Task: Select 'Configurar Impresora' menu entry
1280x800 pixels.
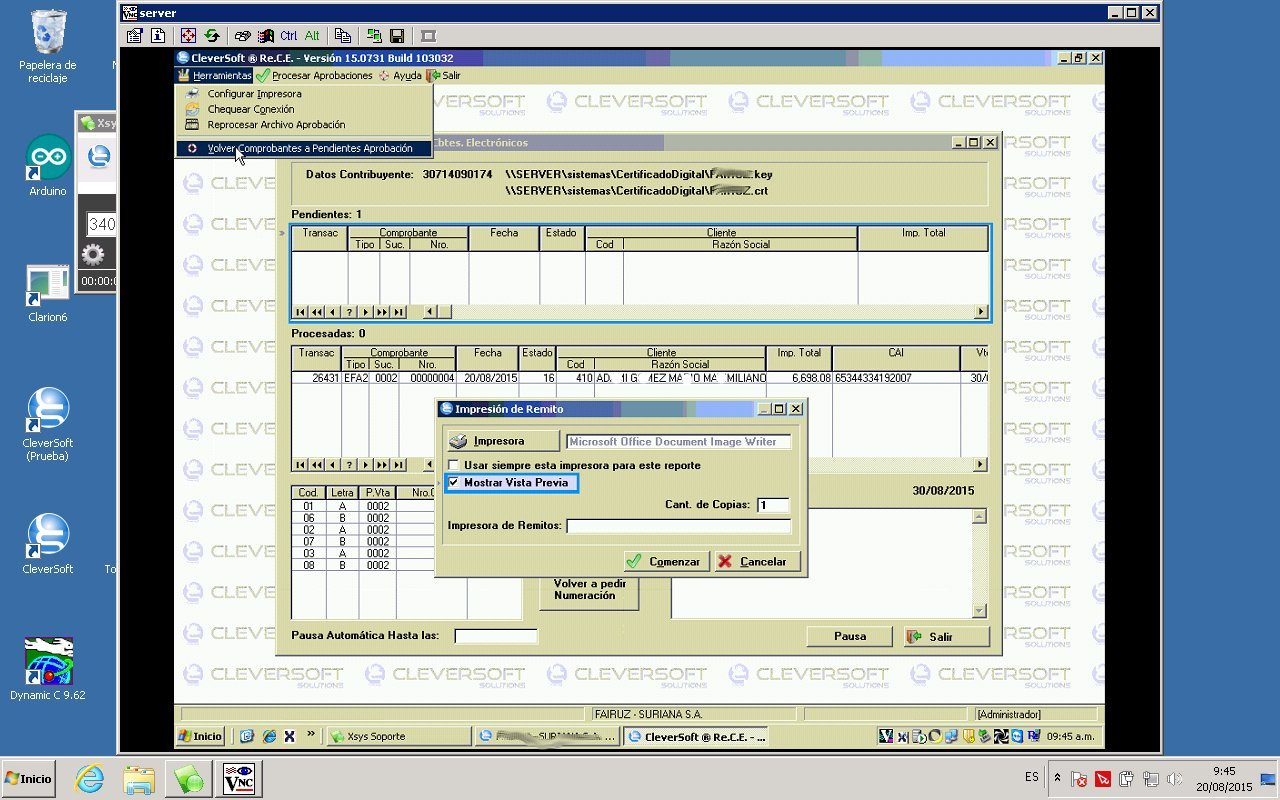Action: [254, 94]
